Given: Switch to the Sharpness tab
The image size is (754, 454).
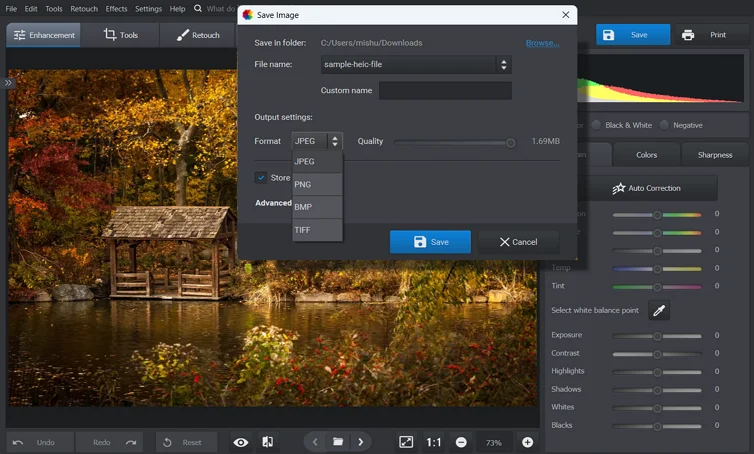Looking at the screenshot, I should pos(715,155).
